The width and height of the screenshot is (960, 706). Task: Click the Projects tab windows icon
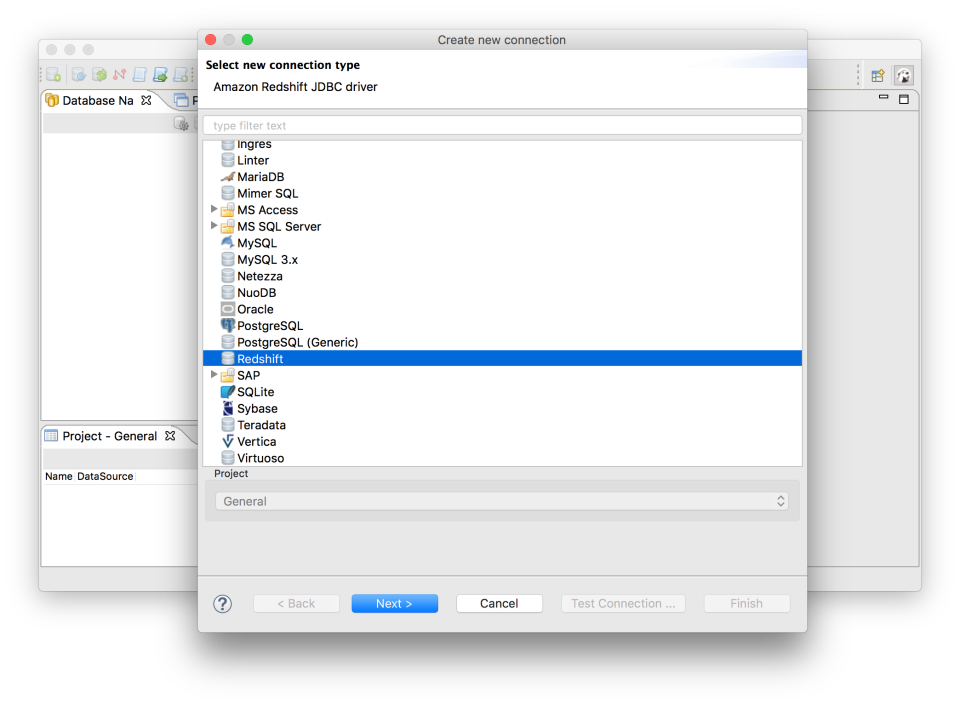(181, 100)
